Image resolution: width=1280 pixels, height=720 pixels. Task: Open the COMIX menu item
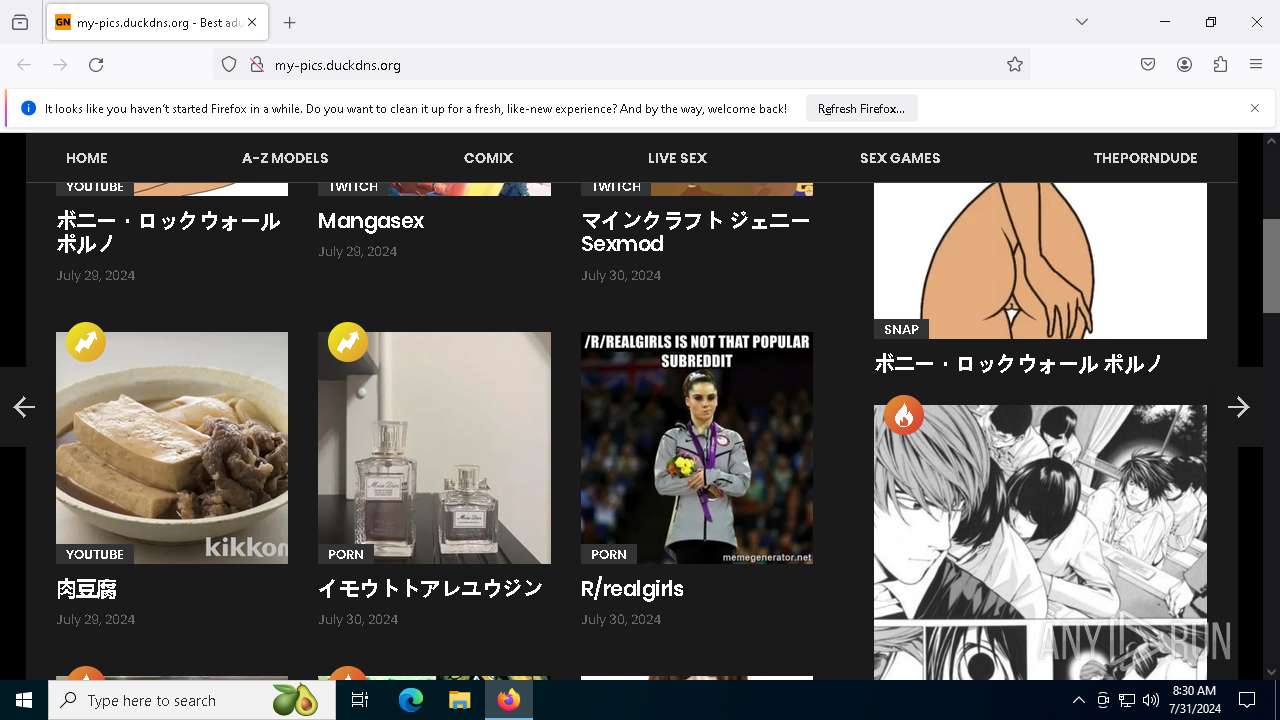488,158
